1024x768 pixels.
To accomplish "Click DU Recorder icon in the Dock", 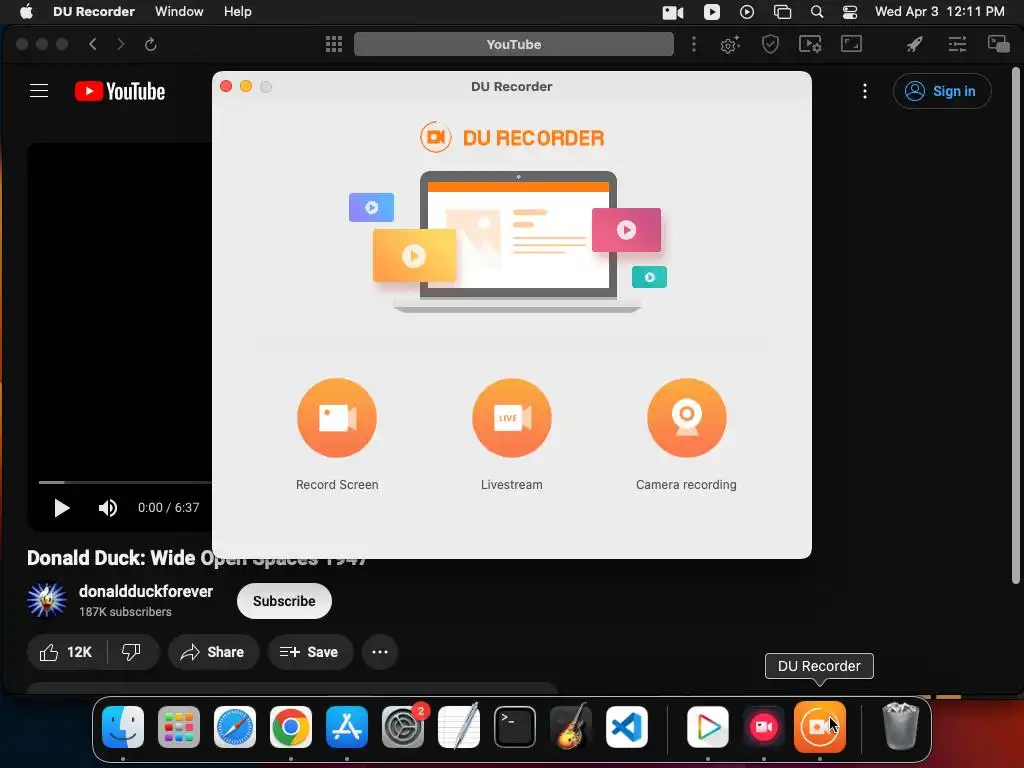I will 820,726.
